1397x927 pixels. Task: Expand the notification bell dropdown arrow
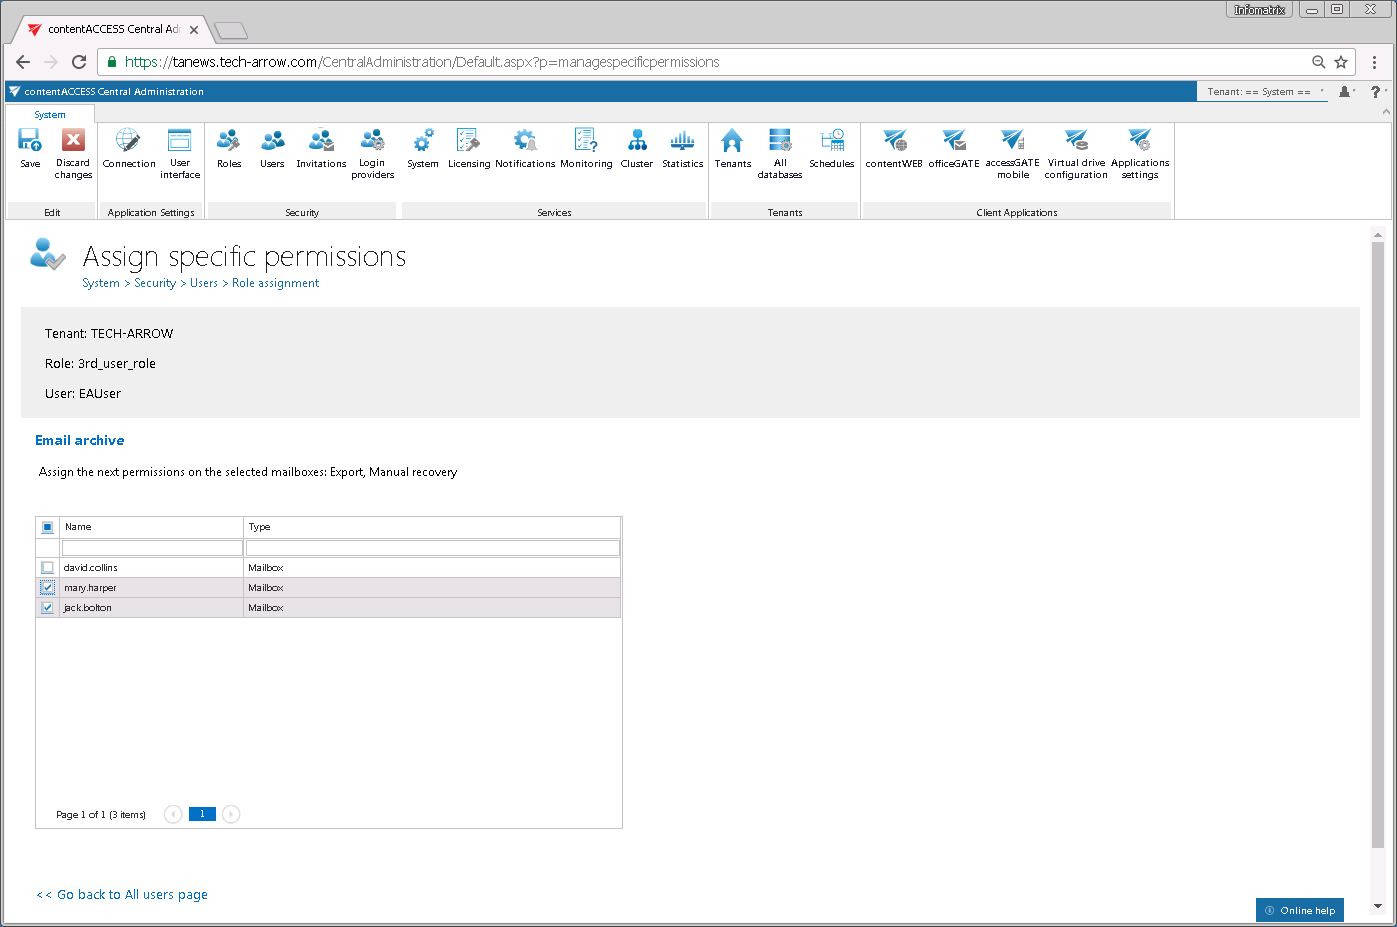pyautogui.click(x=1353, y=91)
